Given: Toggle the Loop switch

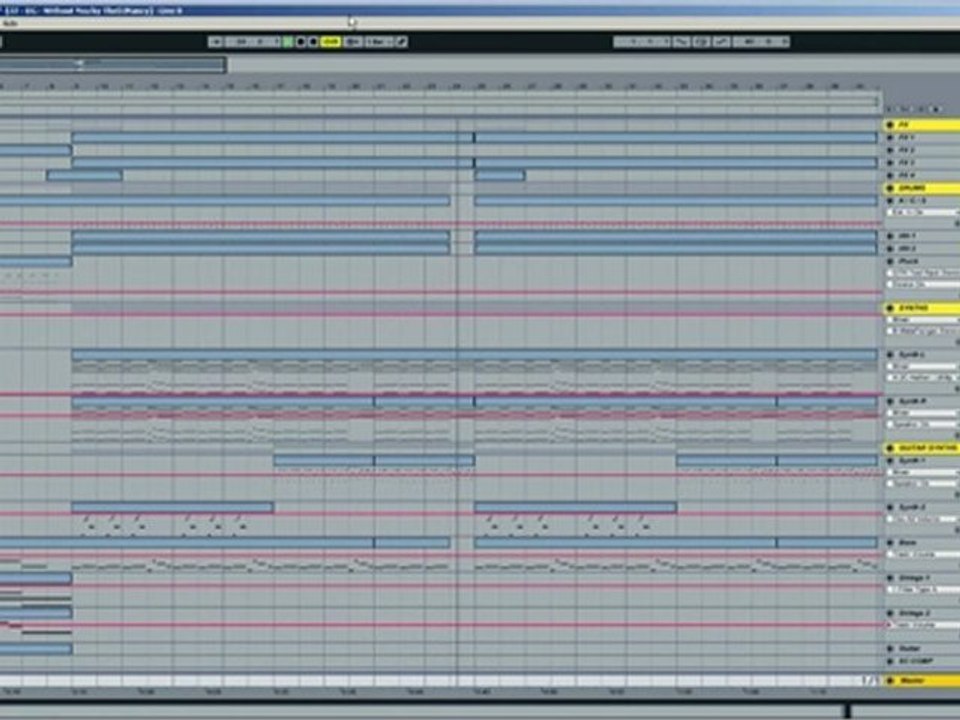Looking at the screenshot, I should pyautogui.click(x=702, y=42).
